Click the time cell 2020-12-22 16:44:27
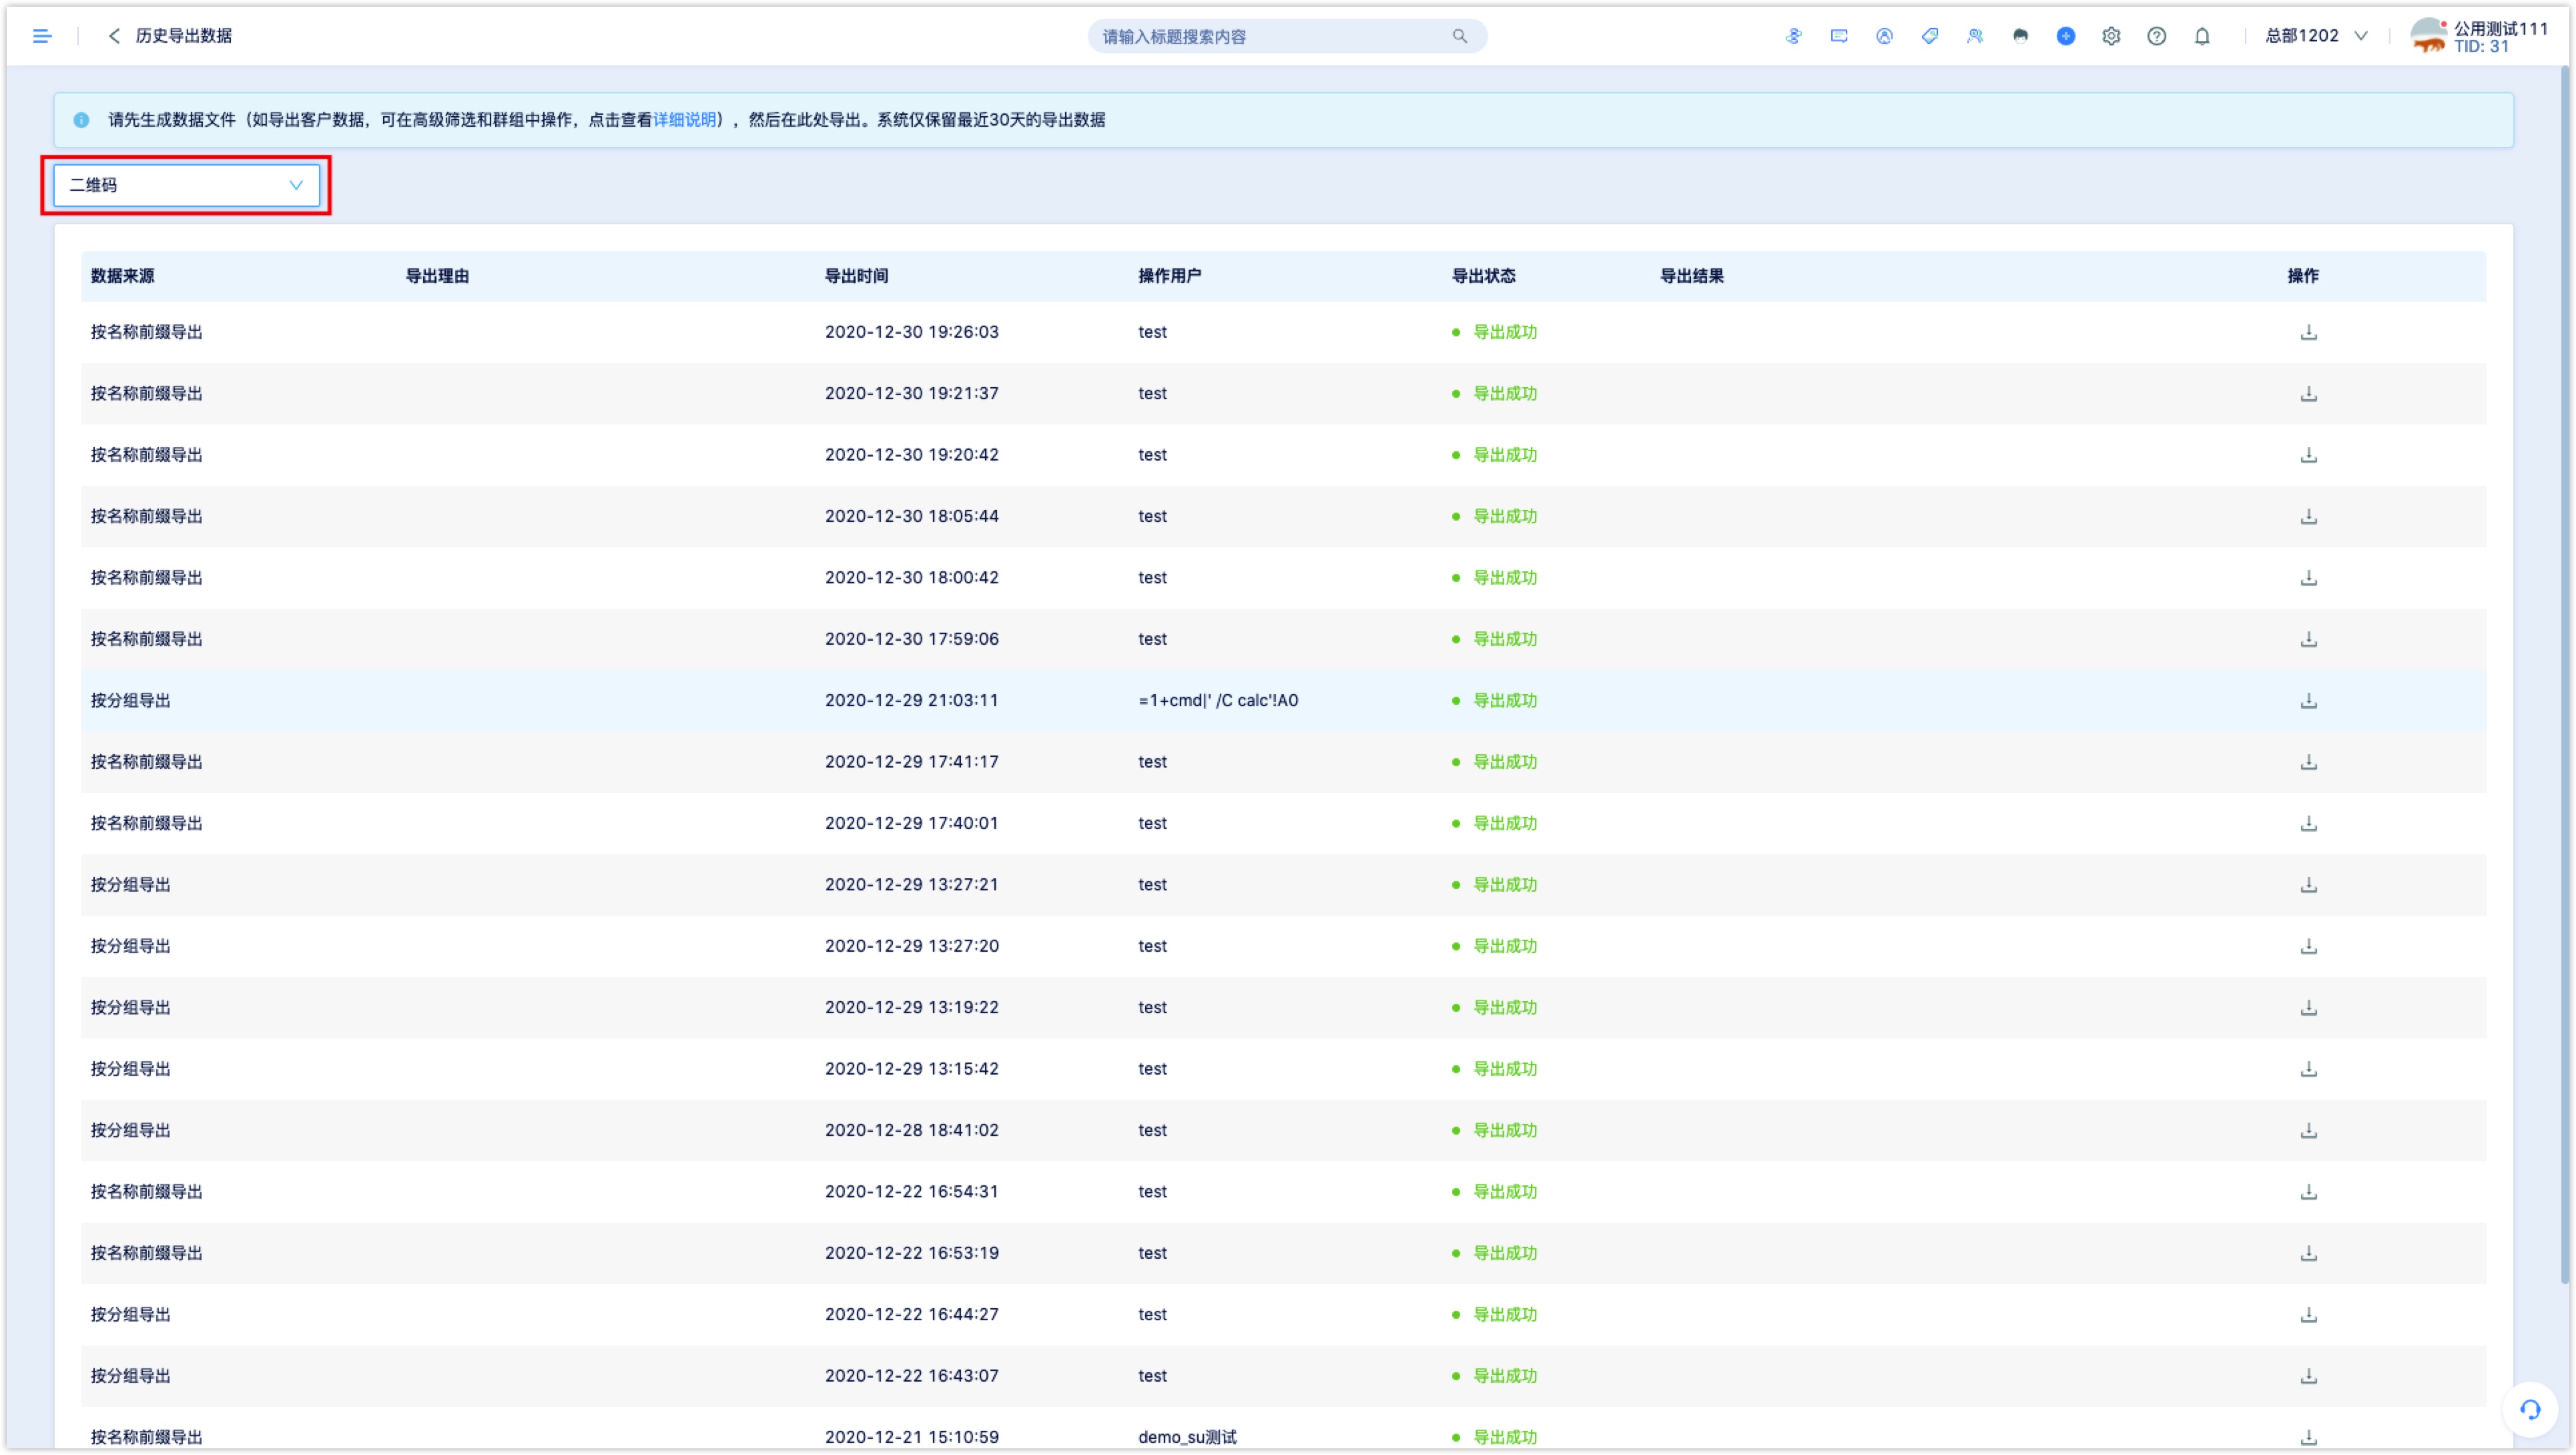The width and height of the screenshot is (2576, 1455). 911,1314
